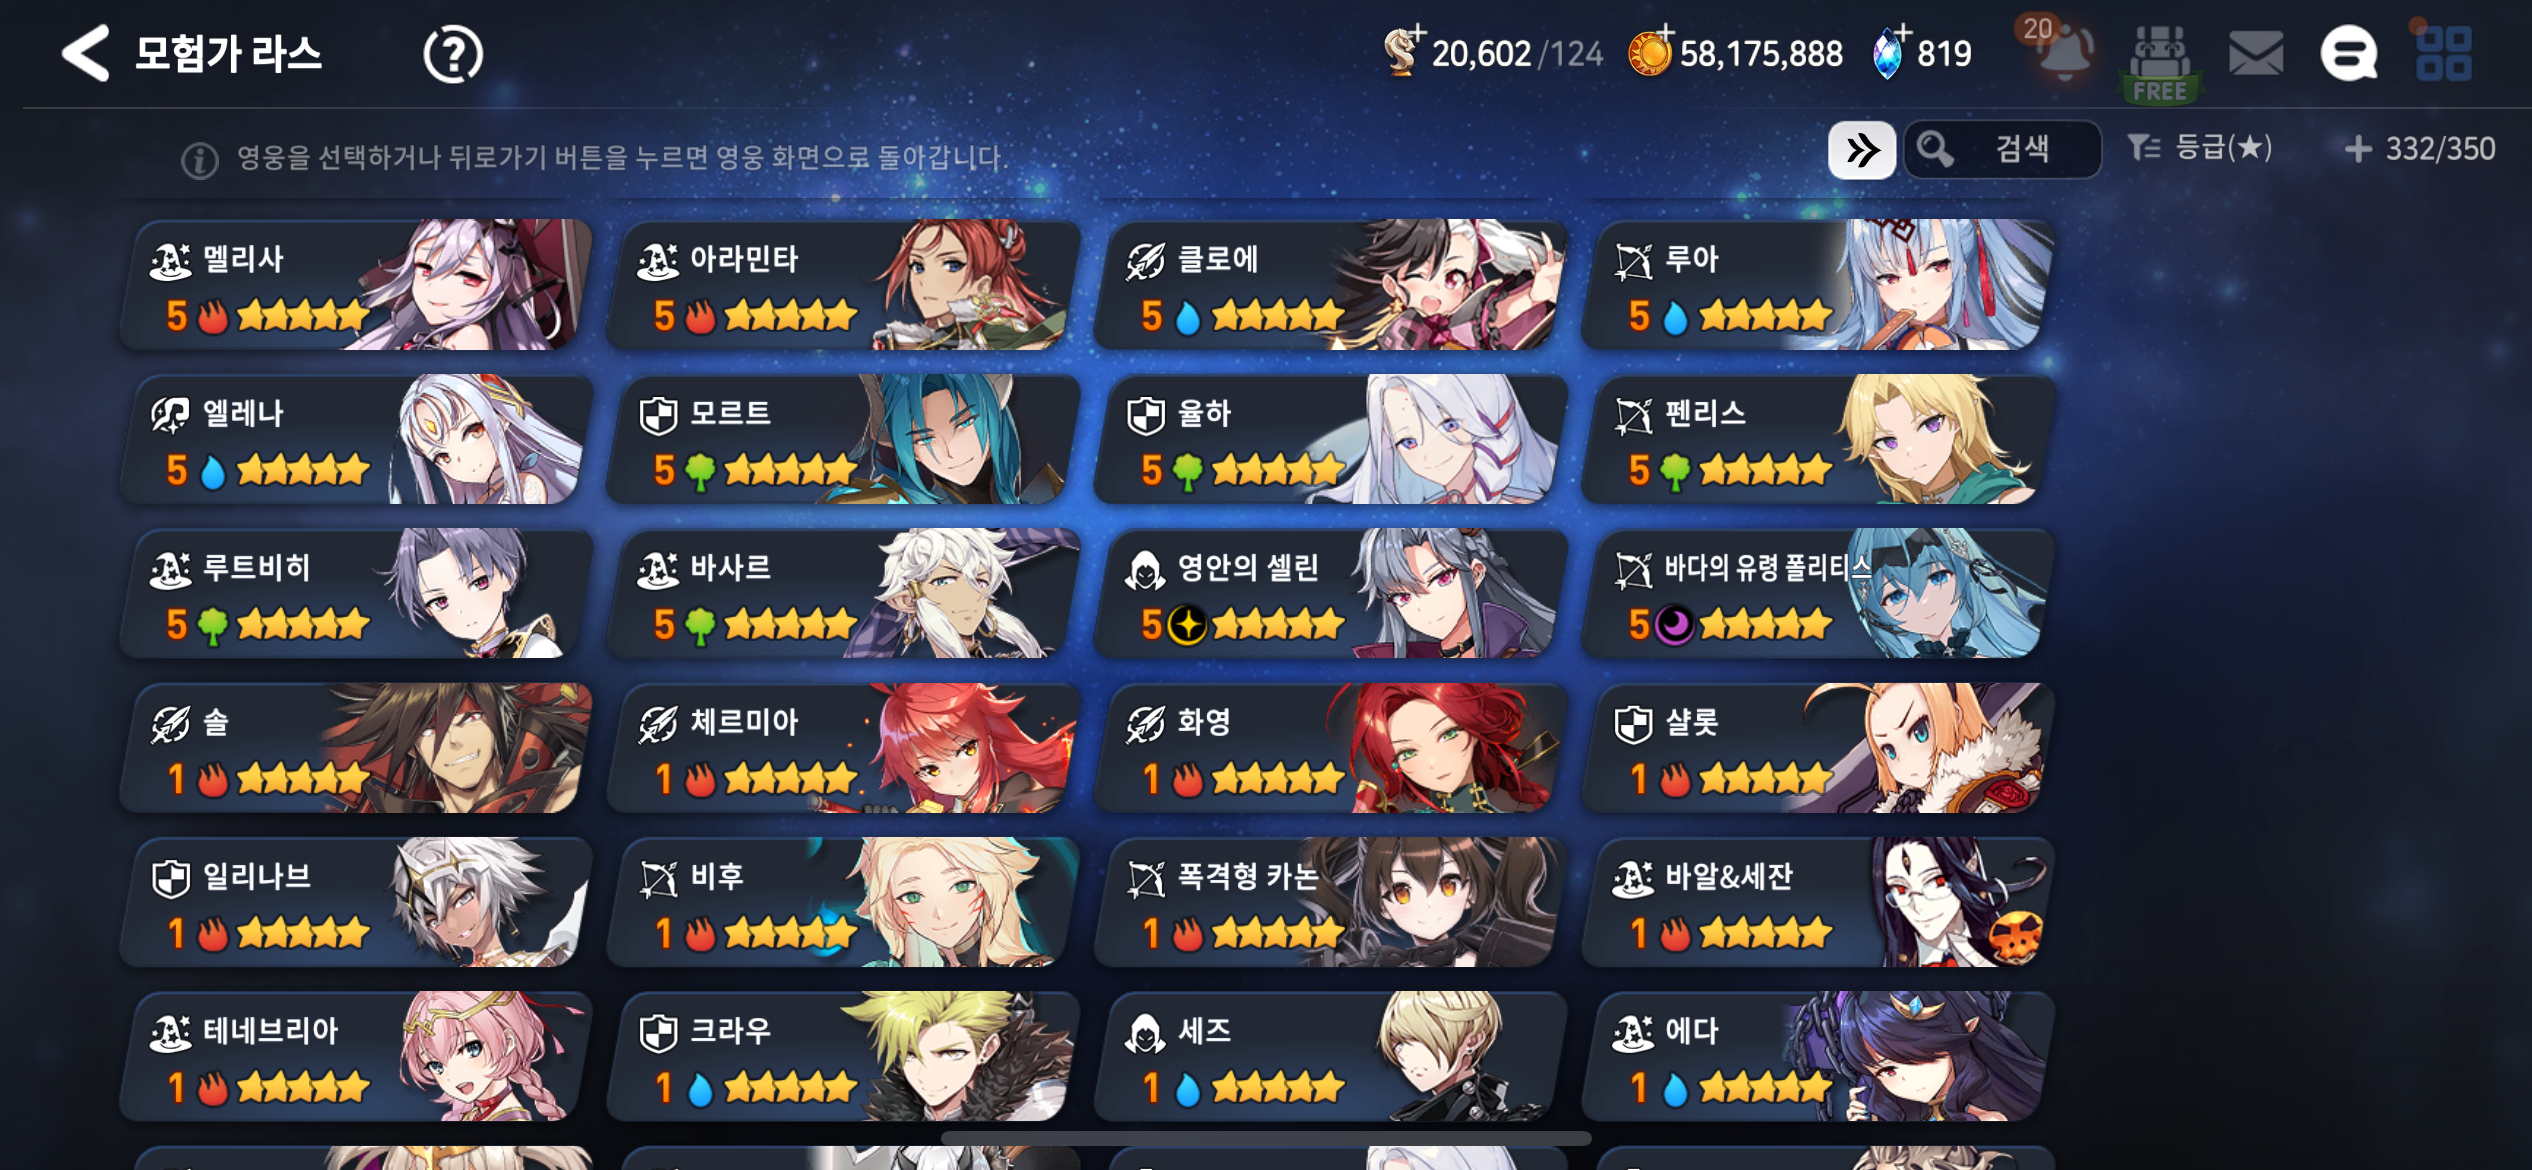Collapse the hero list with double-arrow button
2532x1170 pixels.
1862,150
